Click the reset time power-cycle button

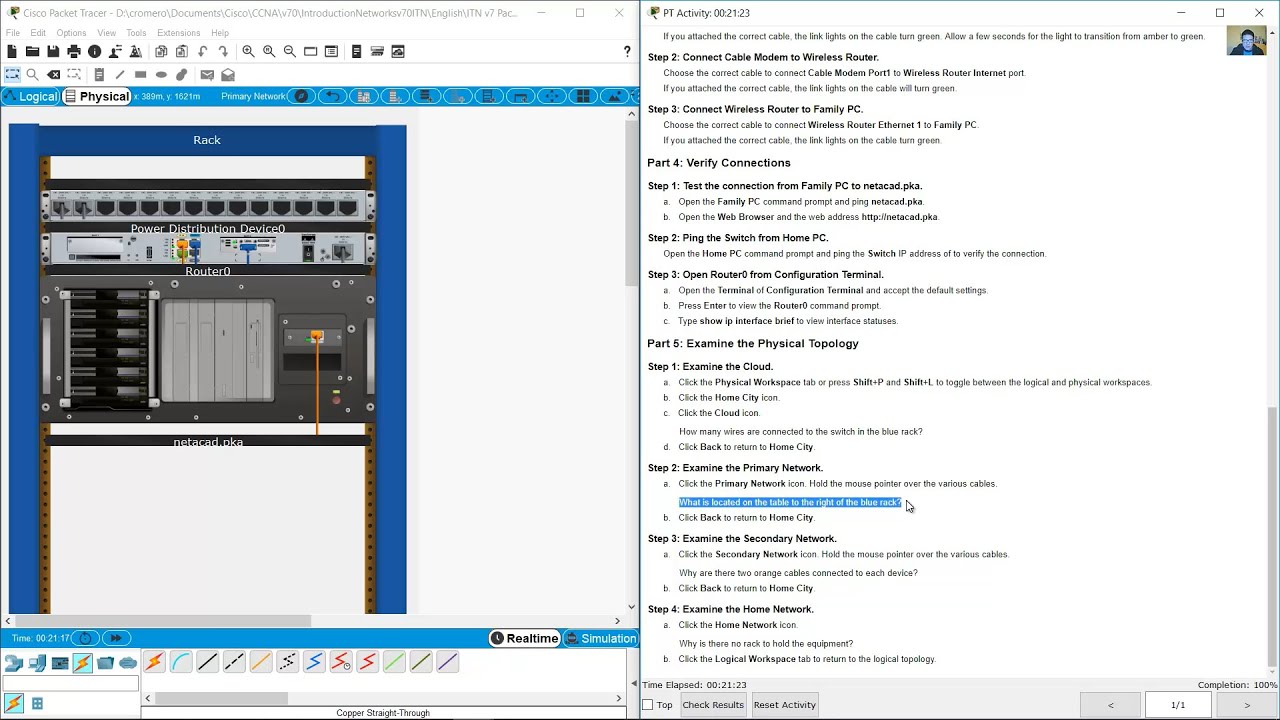coord(85,638)
